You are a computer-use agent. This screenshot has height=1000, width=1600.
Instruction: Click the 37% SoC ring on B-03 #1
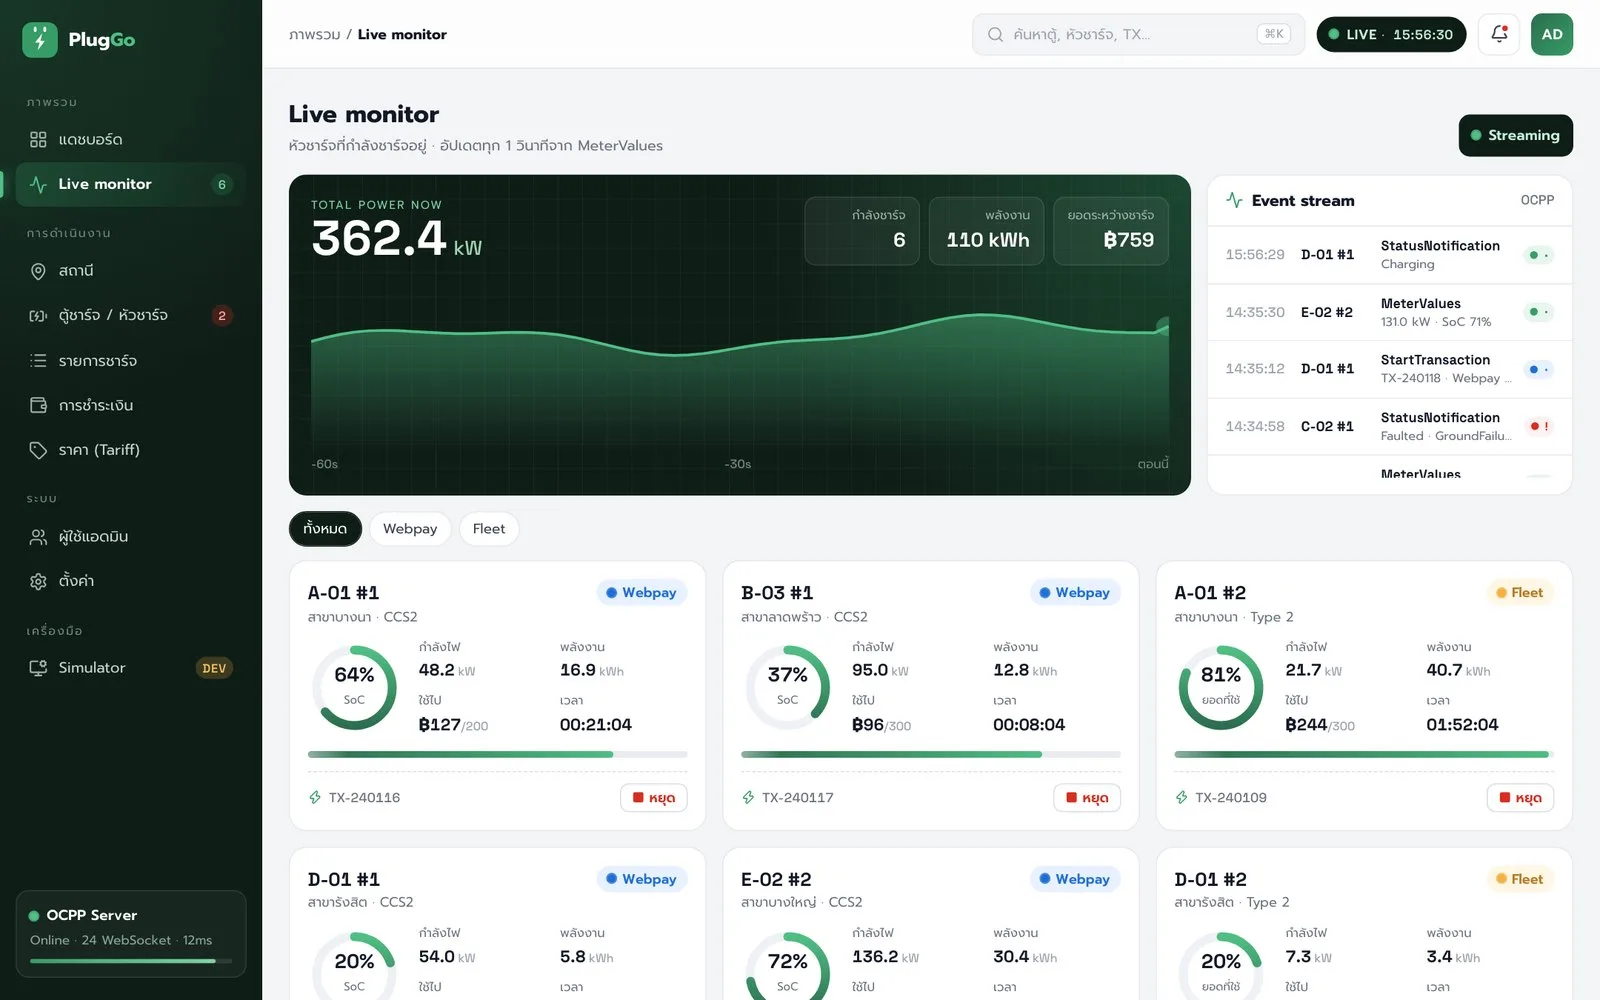coord(788,687)
